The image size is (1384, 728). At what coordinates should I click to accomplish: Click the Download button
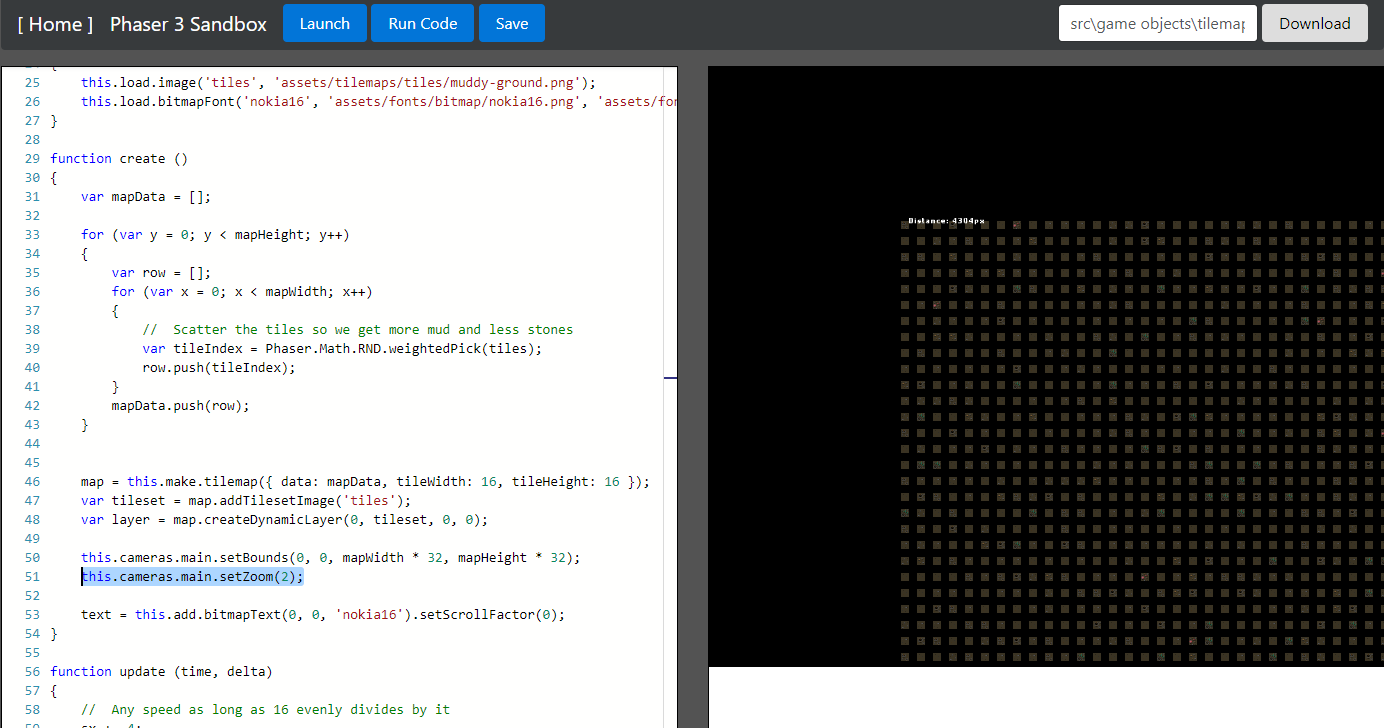(x=1314, y=22)
